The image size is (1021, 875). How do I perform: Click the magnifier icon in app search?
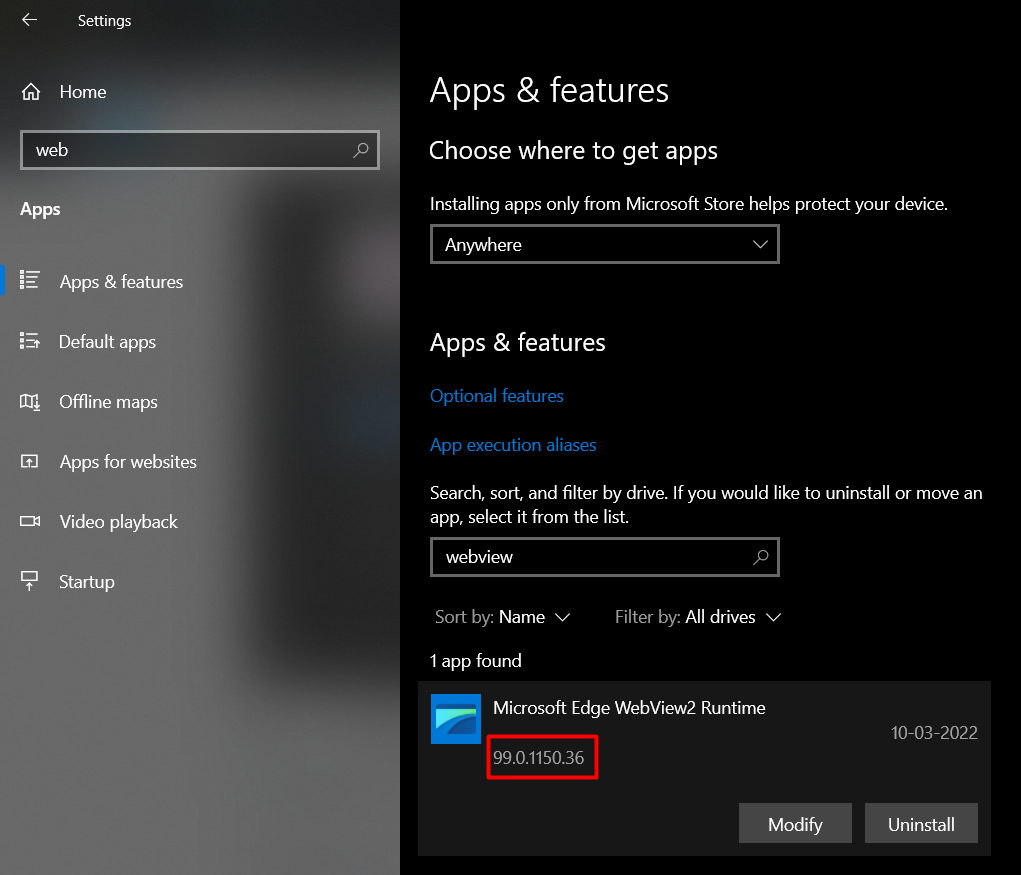(x=761, y=557)
